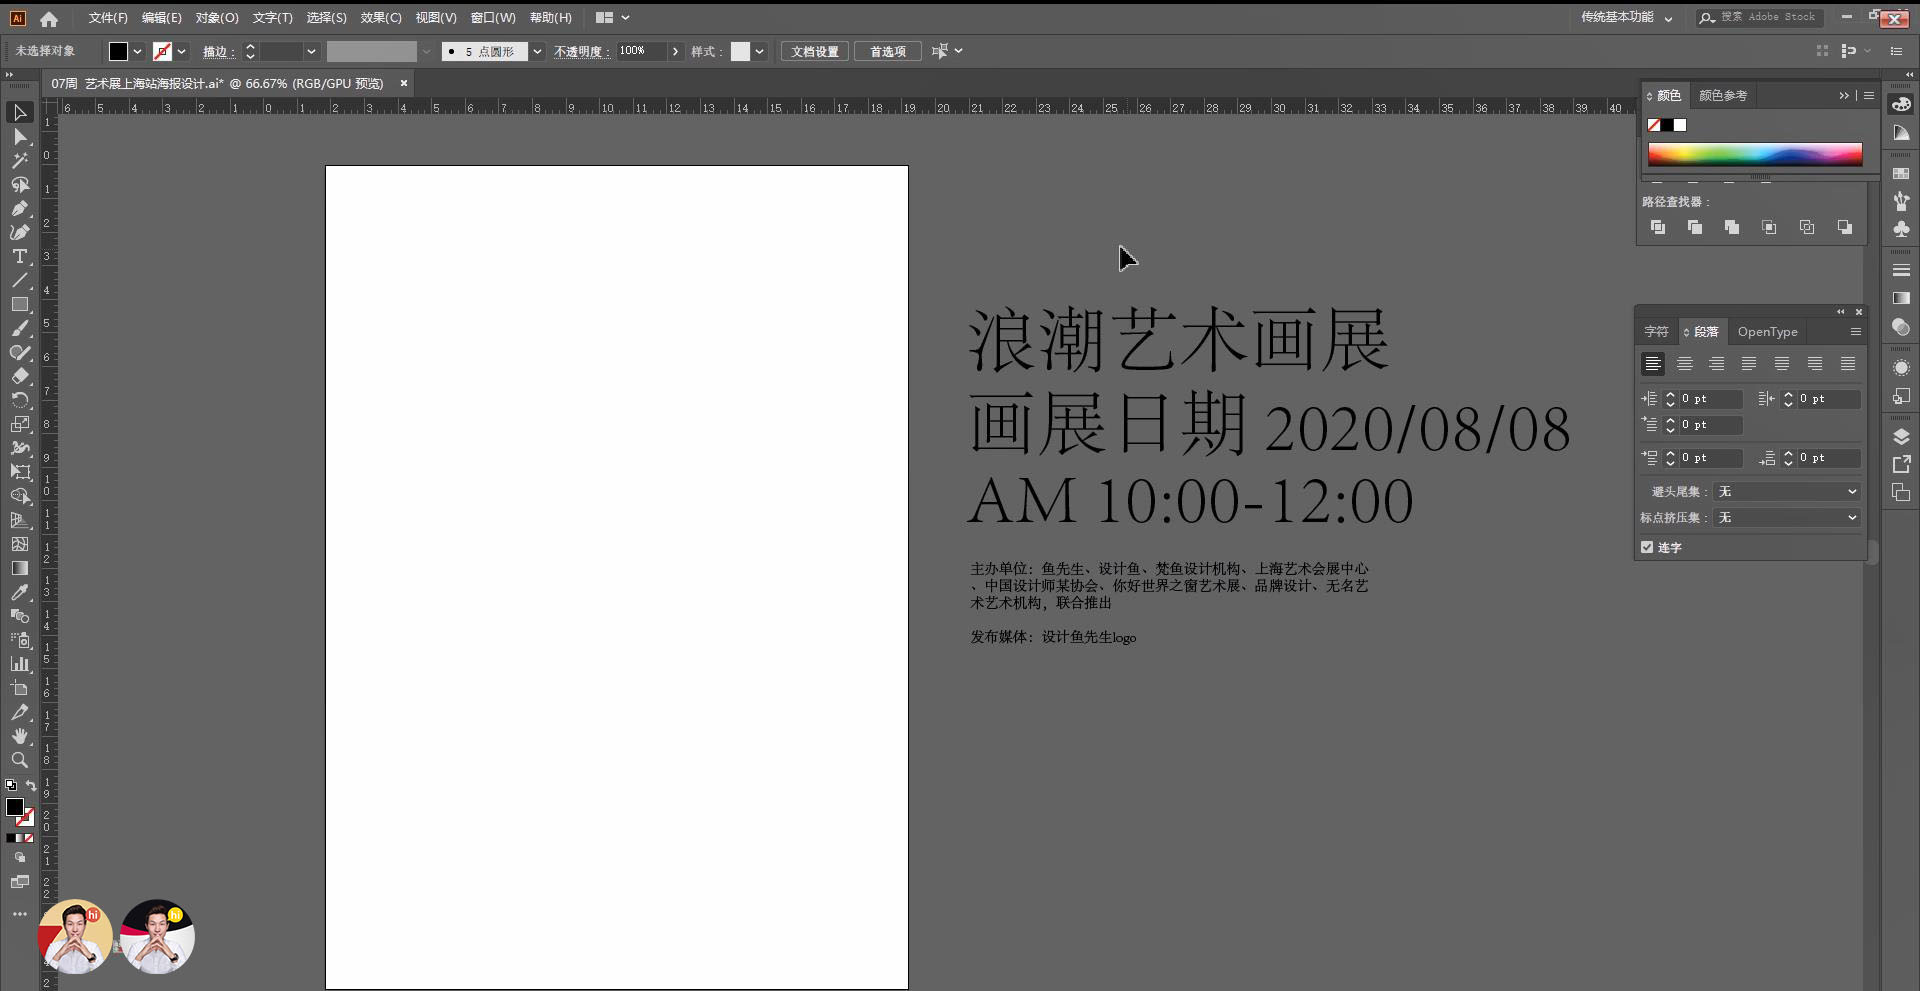The image size is (1920, 991).
Task: Open the 避头尾集 dropdown
Action: (1787, 491)
